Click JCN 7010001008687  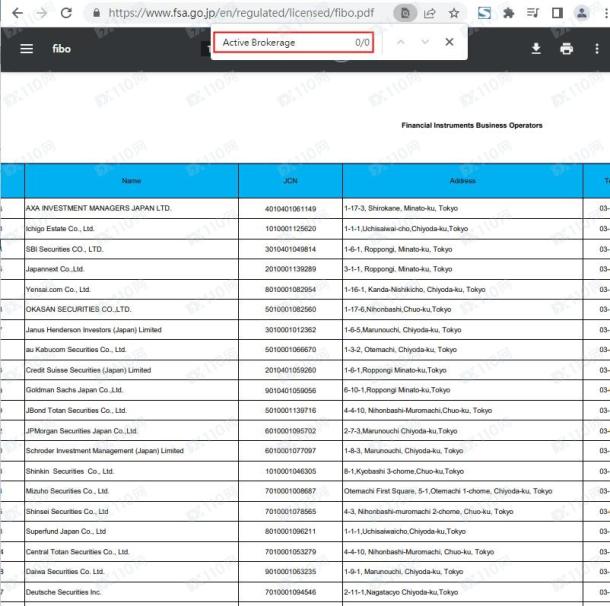290,491
